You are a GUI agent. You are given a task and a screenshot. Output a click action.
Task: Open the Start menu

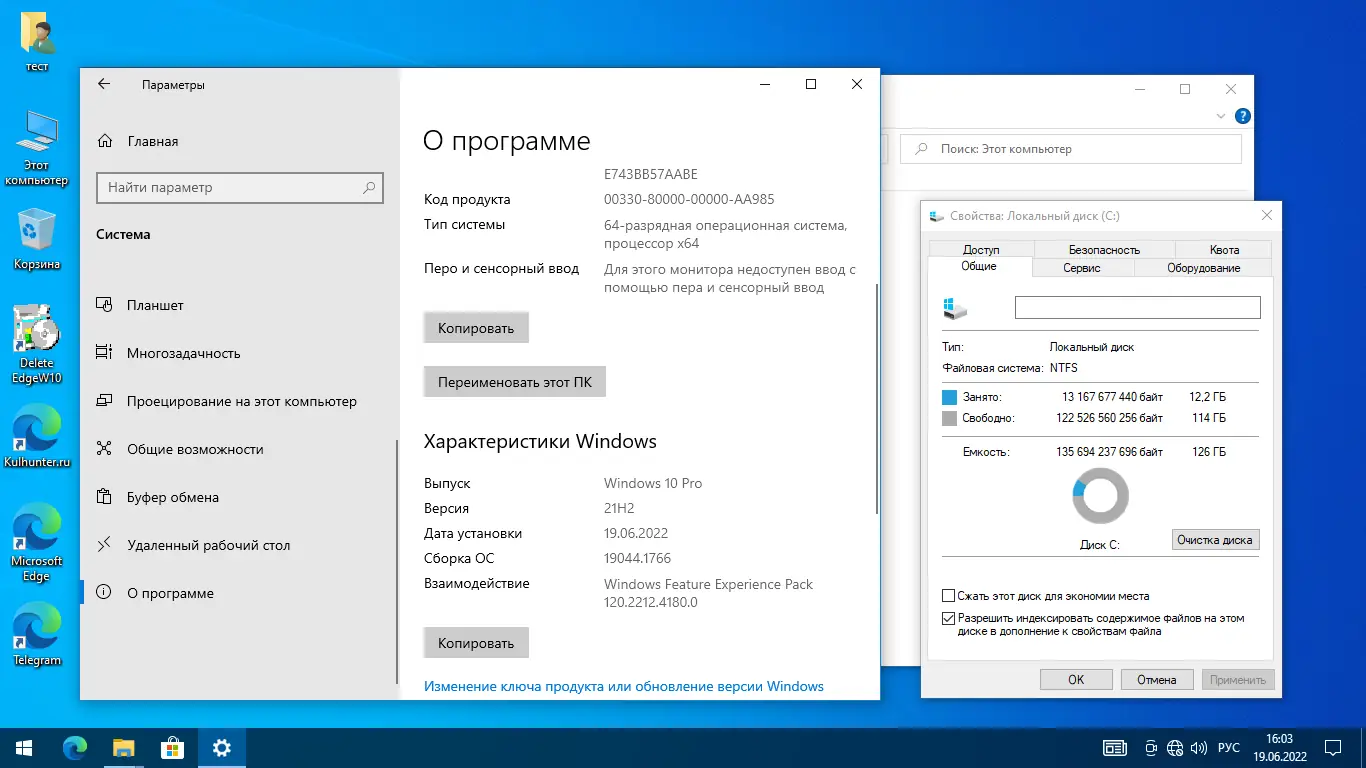tap(22, 747)
